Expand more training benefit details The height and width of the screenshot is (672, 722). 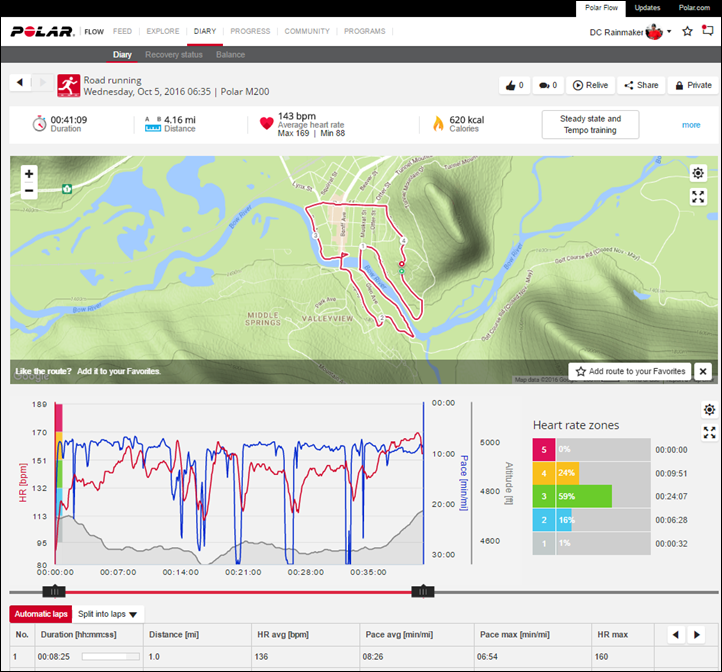point(691,125)
